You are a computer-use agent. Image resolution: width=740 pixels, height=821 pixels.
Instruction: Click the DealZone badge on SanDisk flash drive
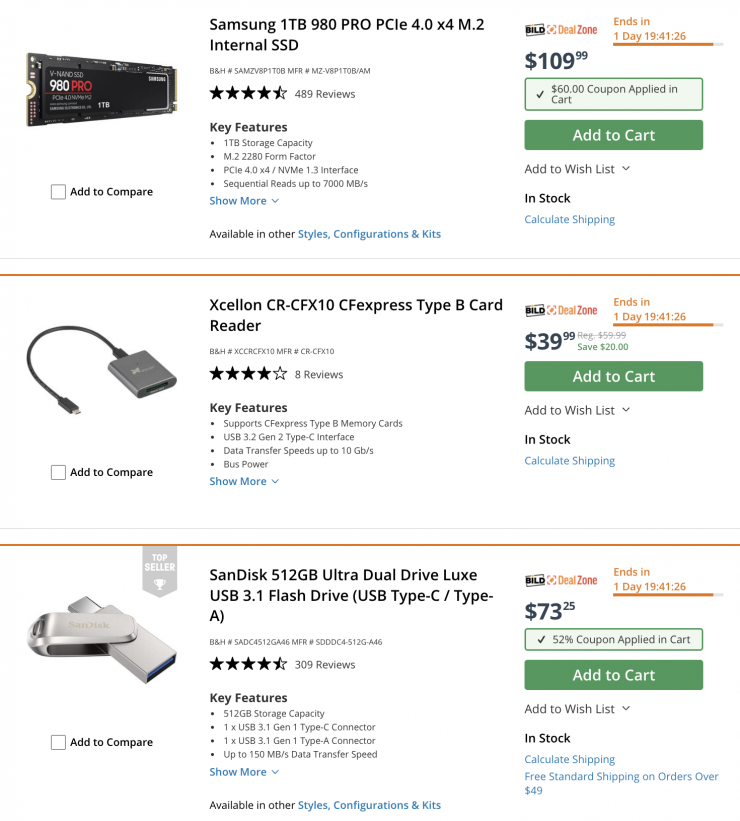click(x=561, y=580)
